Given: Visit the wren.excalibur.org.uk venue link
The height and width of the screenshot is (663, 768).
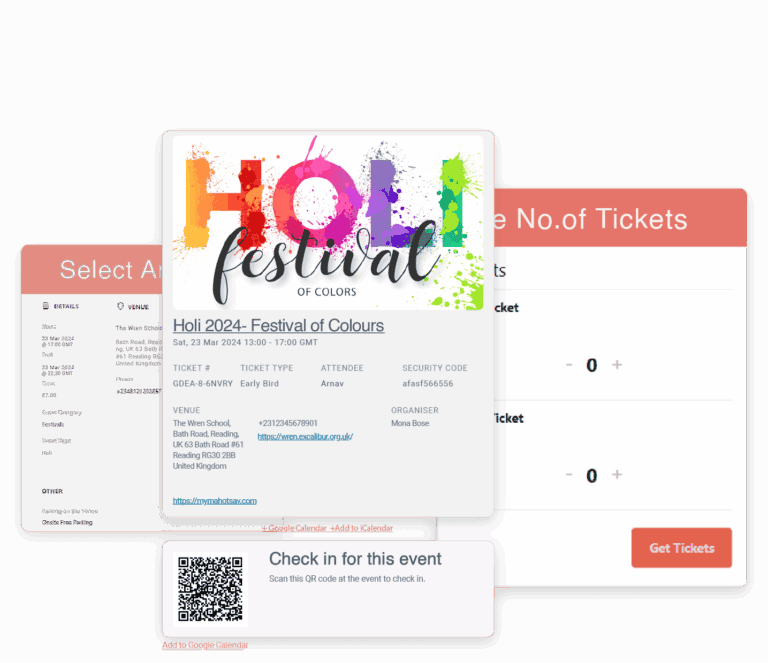Looking at the screenshot, I should click(305, 437).
